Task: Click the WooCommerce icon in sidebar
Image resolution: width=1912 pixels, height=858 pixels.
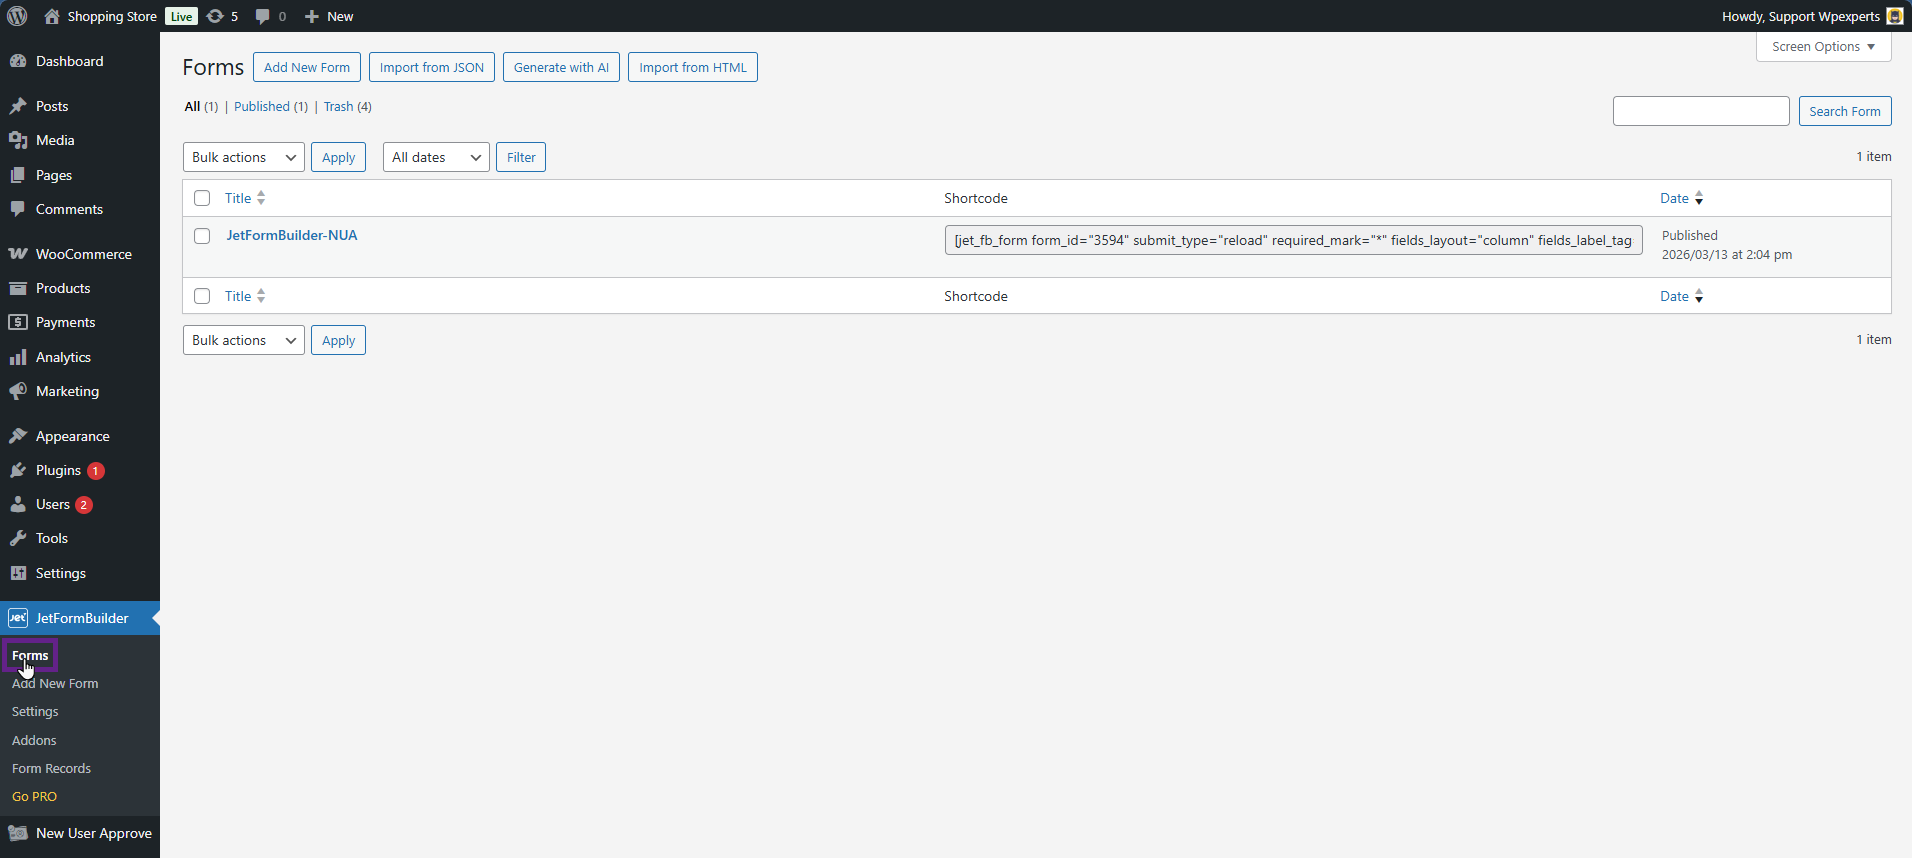Action: [x=18, y=254]
